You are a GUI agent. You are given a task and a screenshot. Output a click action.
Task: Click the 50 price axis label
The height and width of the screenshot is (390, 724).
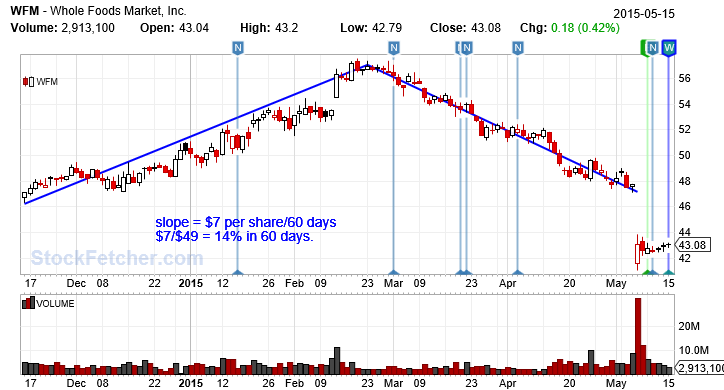pos(685,156)
